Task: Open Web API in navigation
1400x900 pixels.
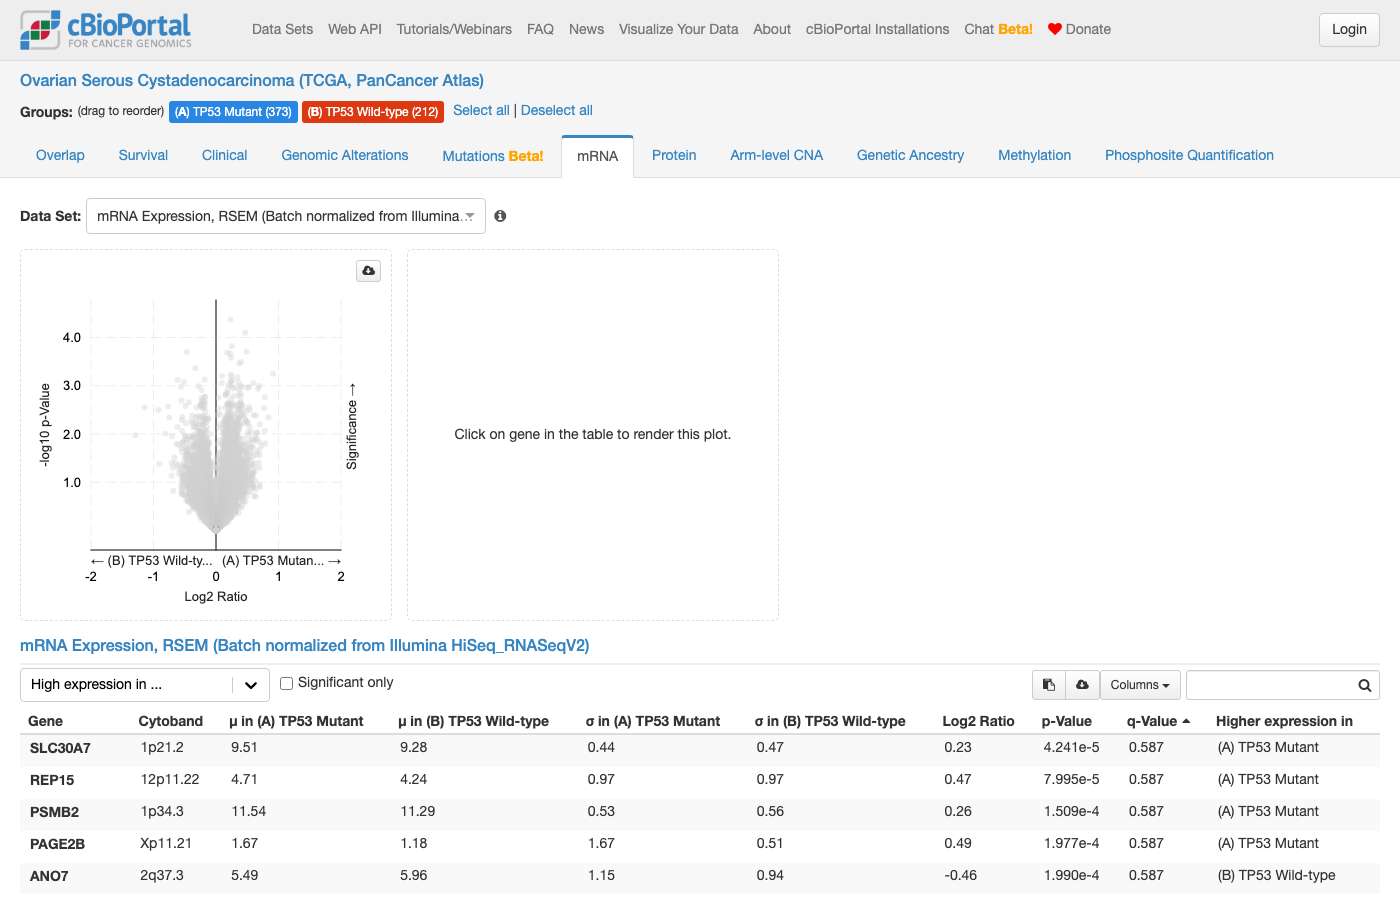Action: 355,29
